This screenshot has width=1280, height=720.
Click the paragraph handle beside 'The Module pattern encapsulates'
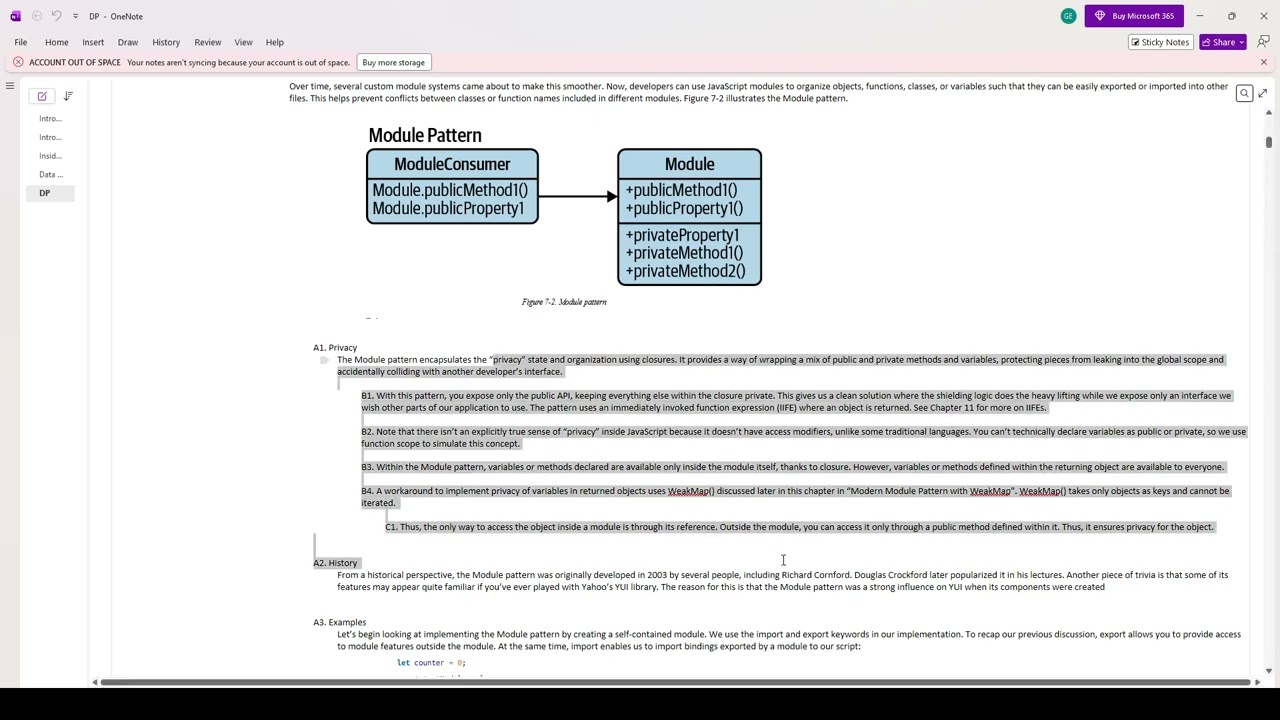(x=324, y=360)
